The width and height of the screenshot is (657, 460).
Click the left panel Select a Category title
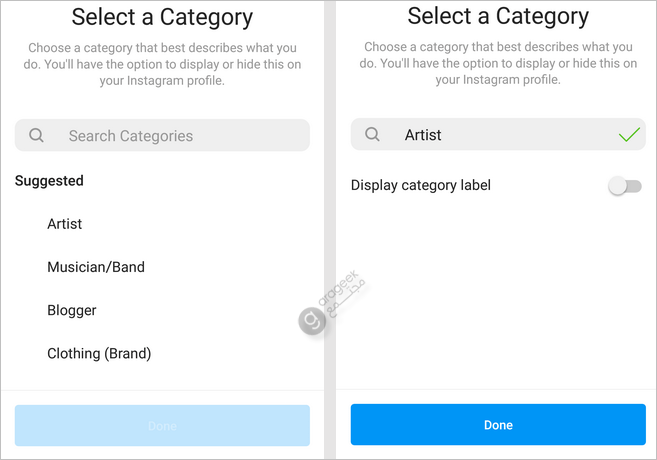162,18
